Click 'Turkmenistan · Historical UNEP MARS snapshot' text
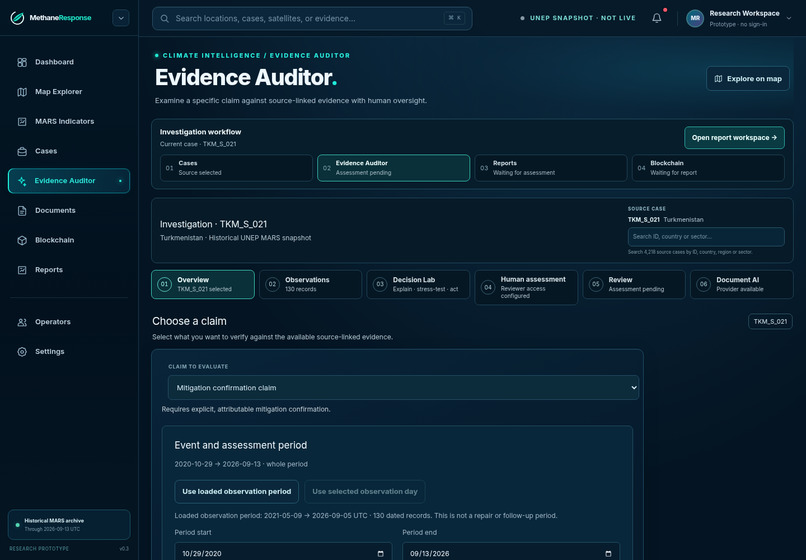 235,238
